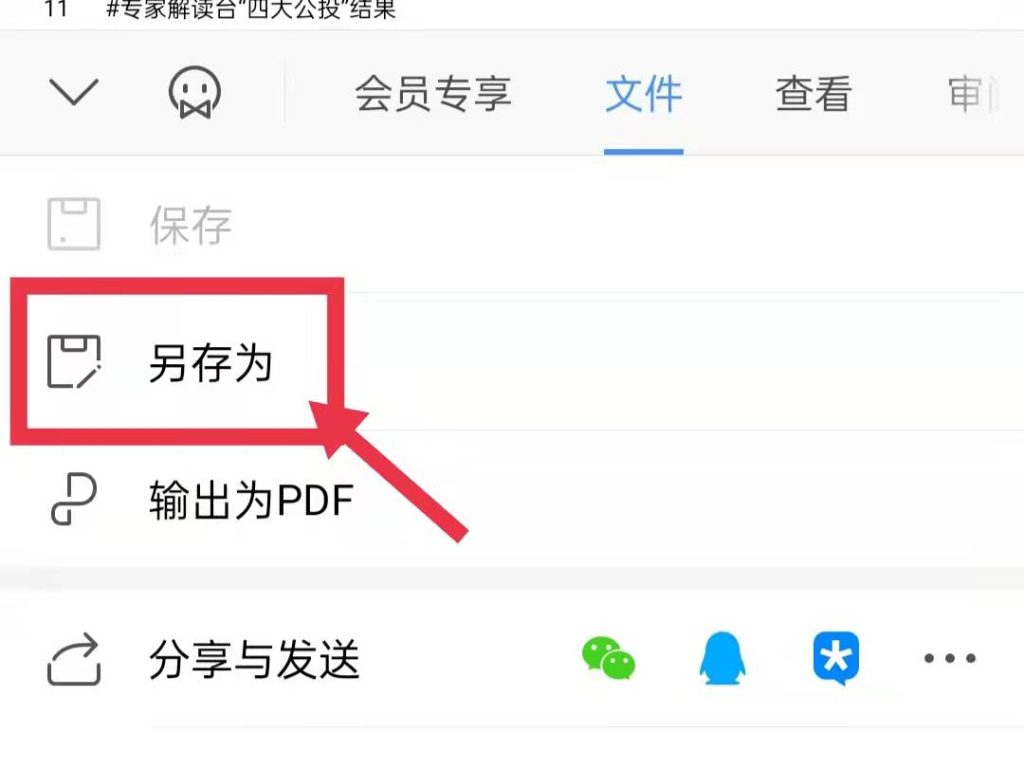1024x768 pixels.
Task: Share via the QQ penguin icon
Action: click(x=722, y=658)
